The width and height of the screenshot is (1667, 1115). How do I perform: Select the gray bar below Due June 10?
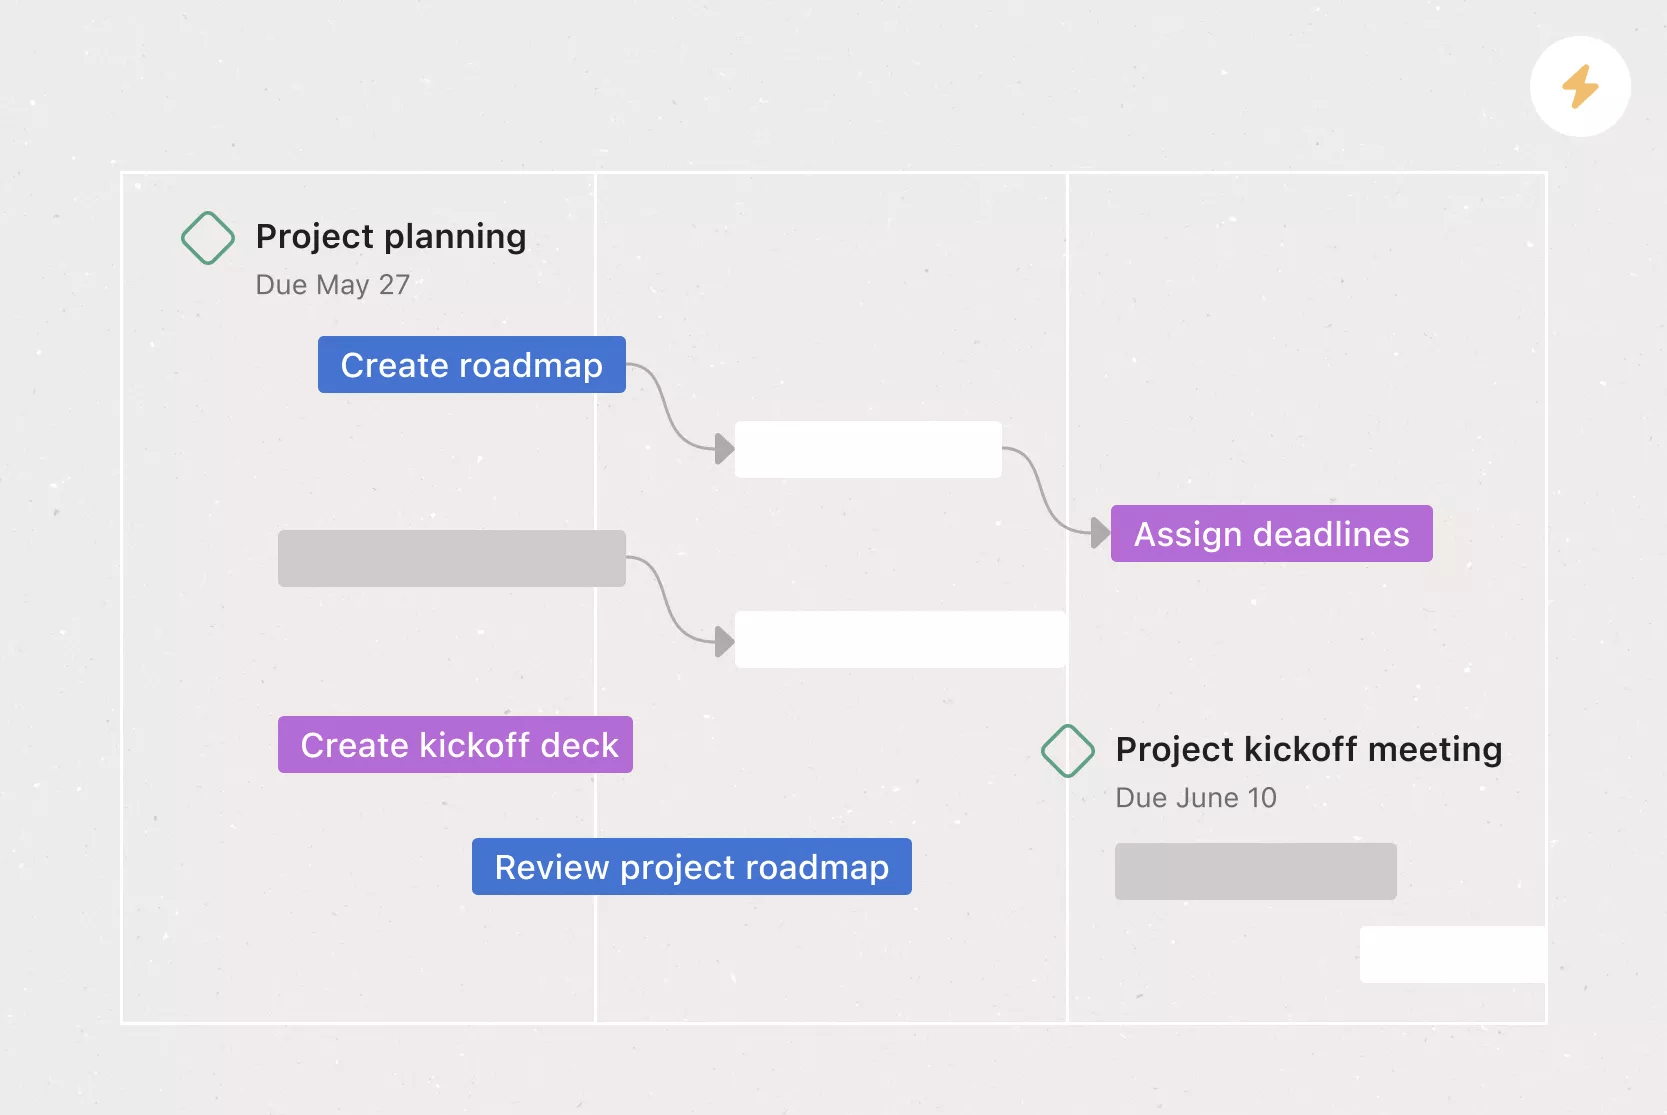coord(1255,871)
